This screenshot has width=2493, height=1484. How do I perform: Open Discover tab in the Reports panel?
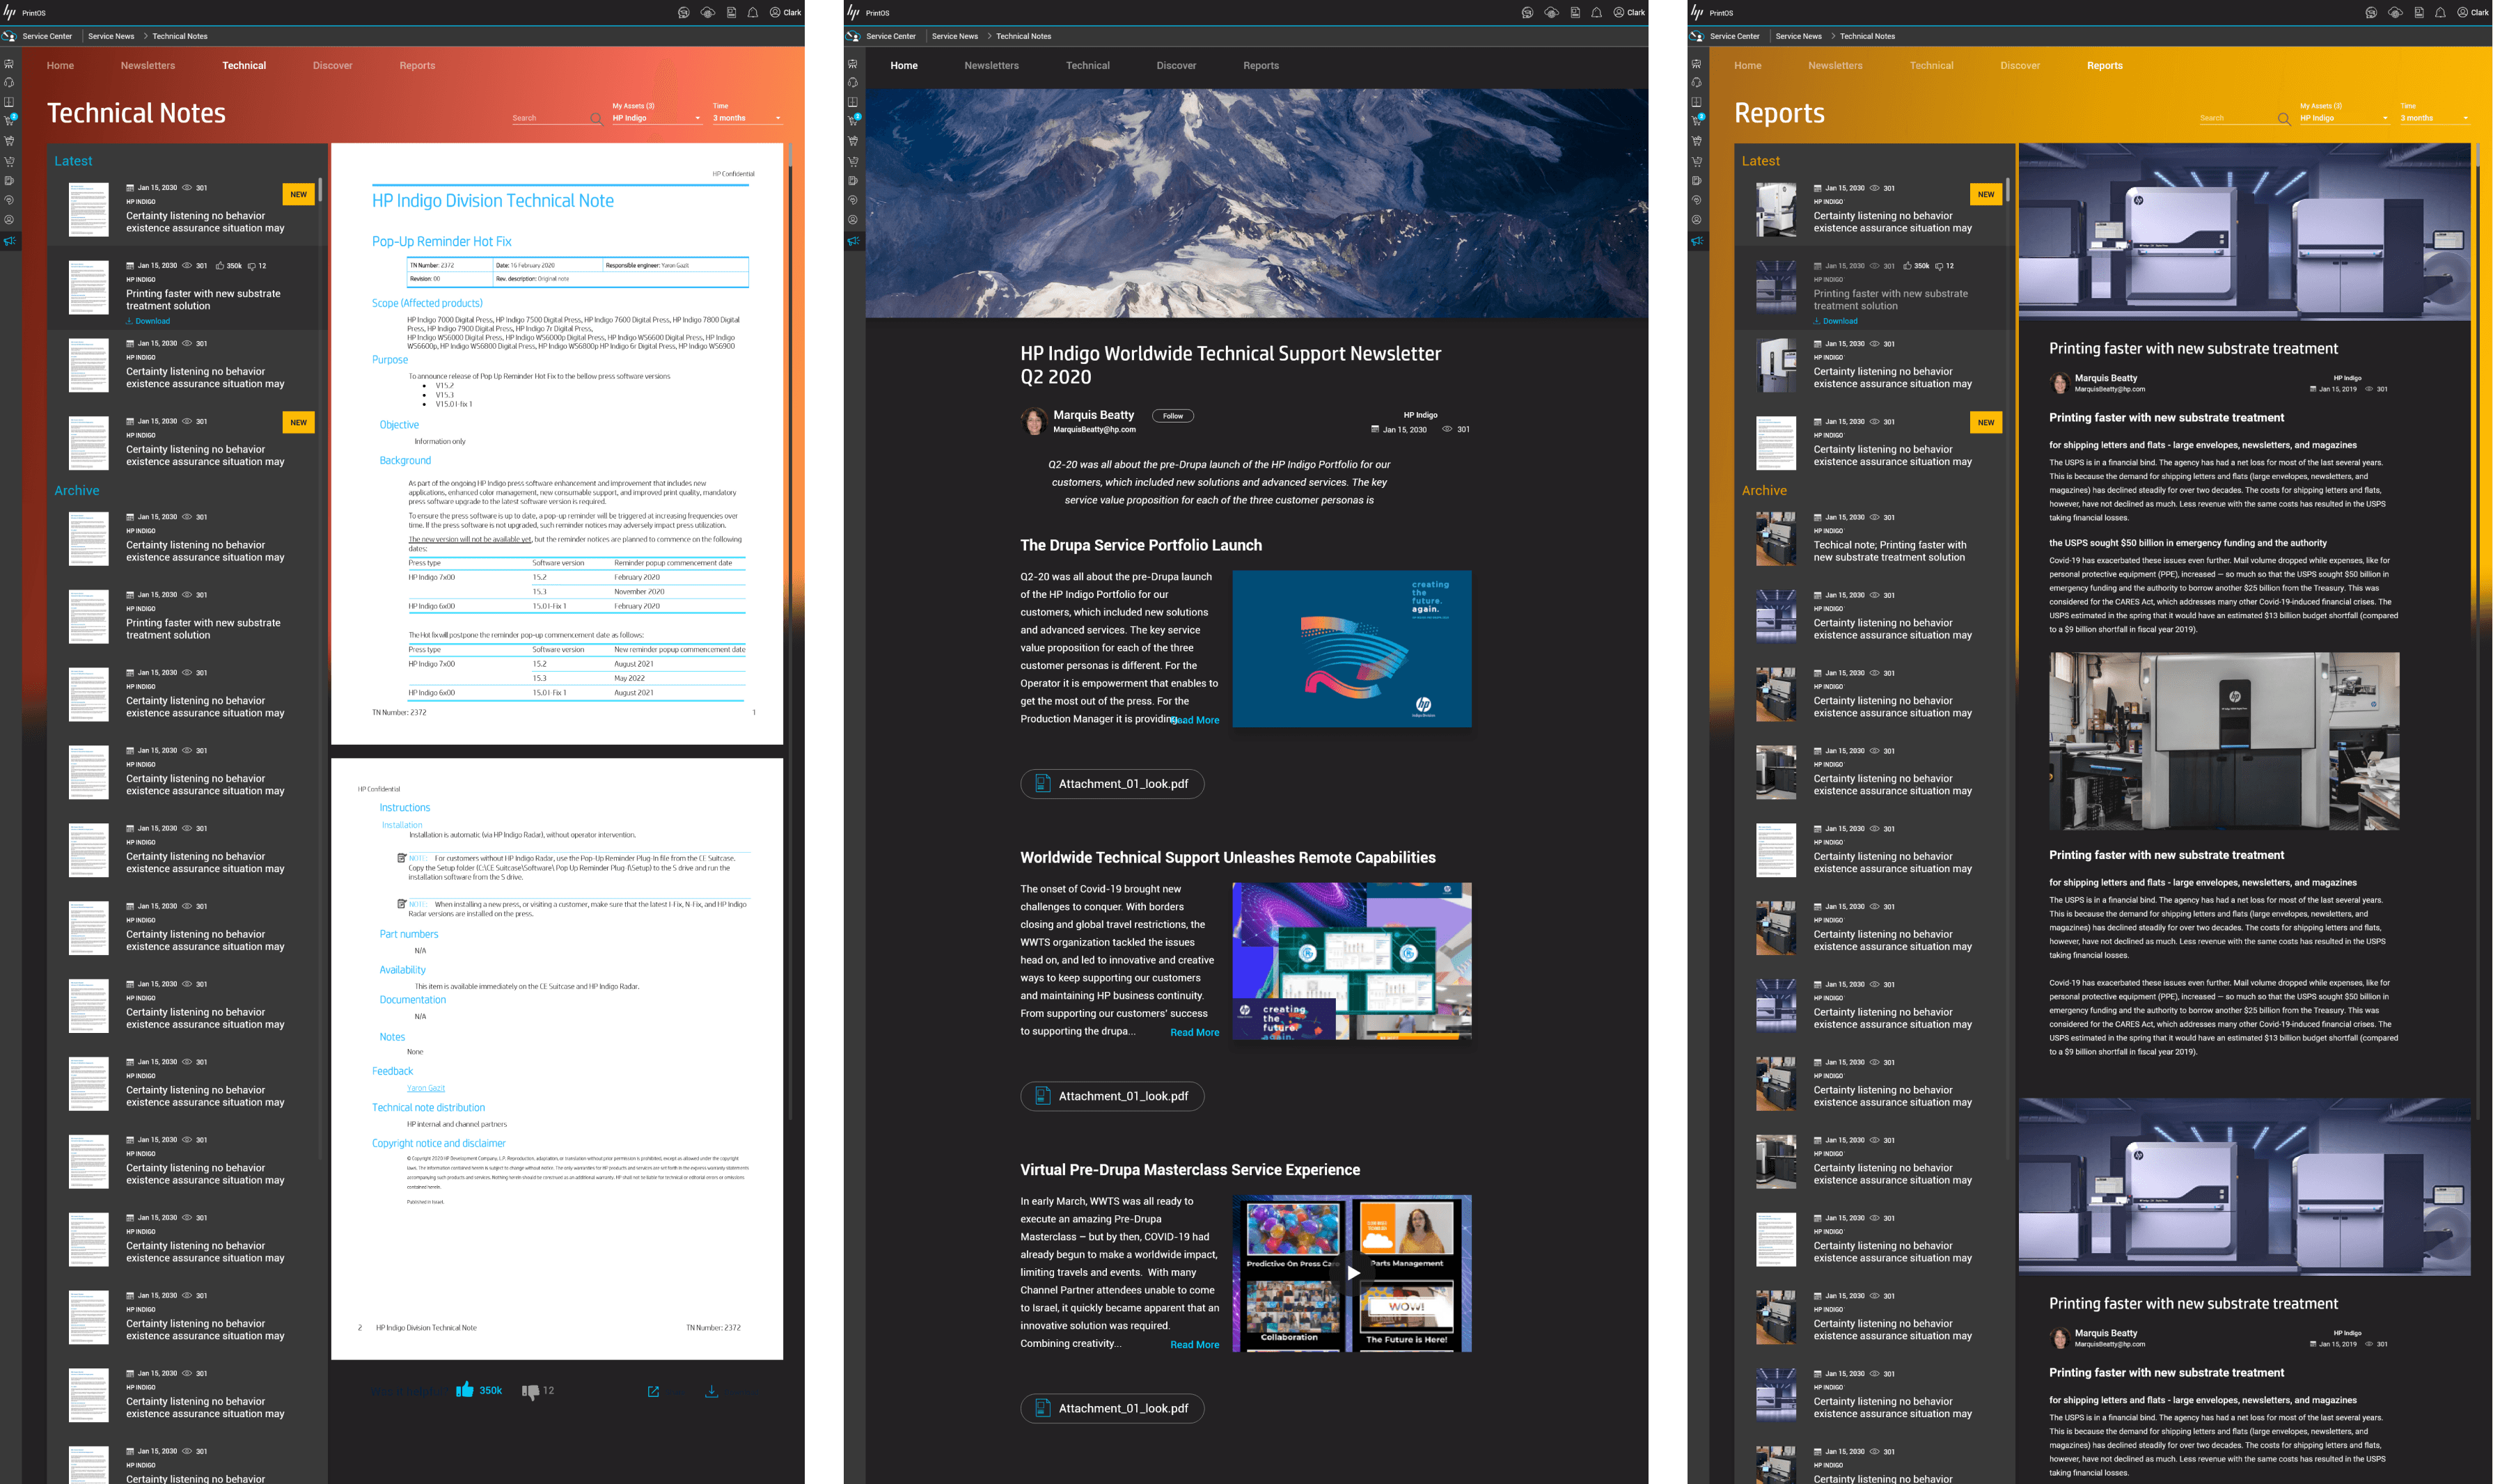pos(2020,66)
